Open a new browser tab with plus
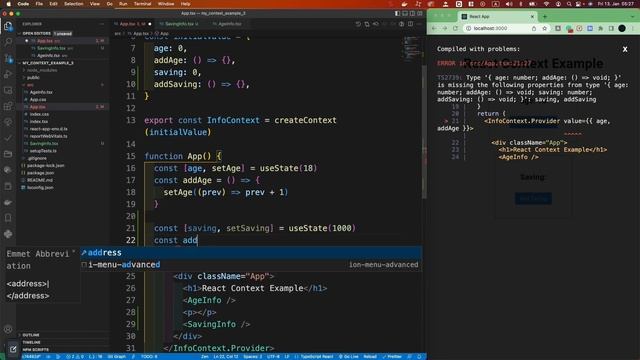Screen dimensions: 640x360 (544, 17)
